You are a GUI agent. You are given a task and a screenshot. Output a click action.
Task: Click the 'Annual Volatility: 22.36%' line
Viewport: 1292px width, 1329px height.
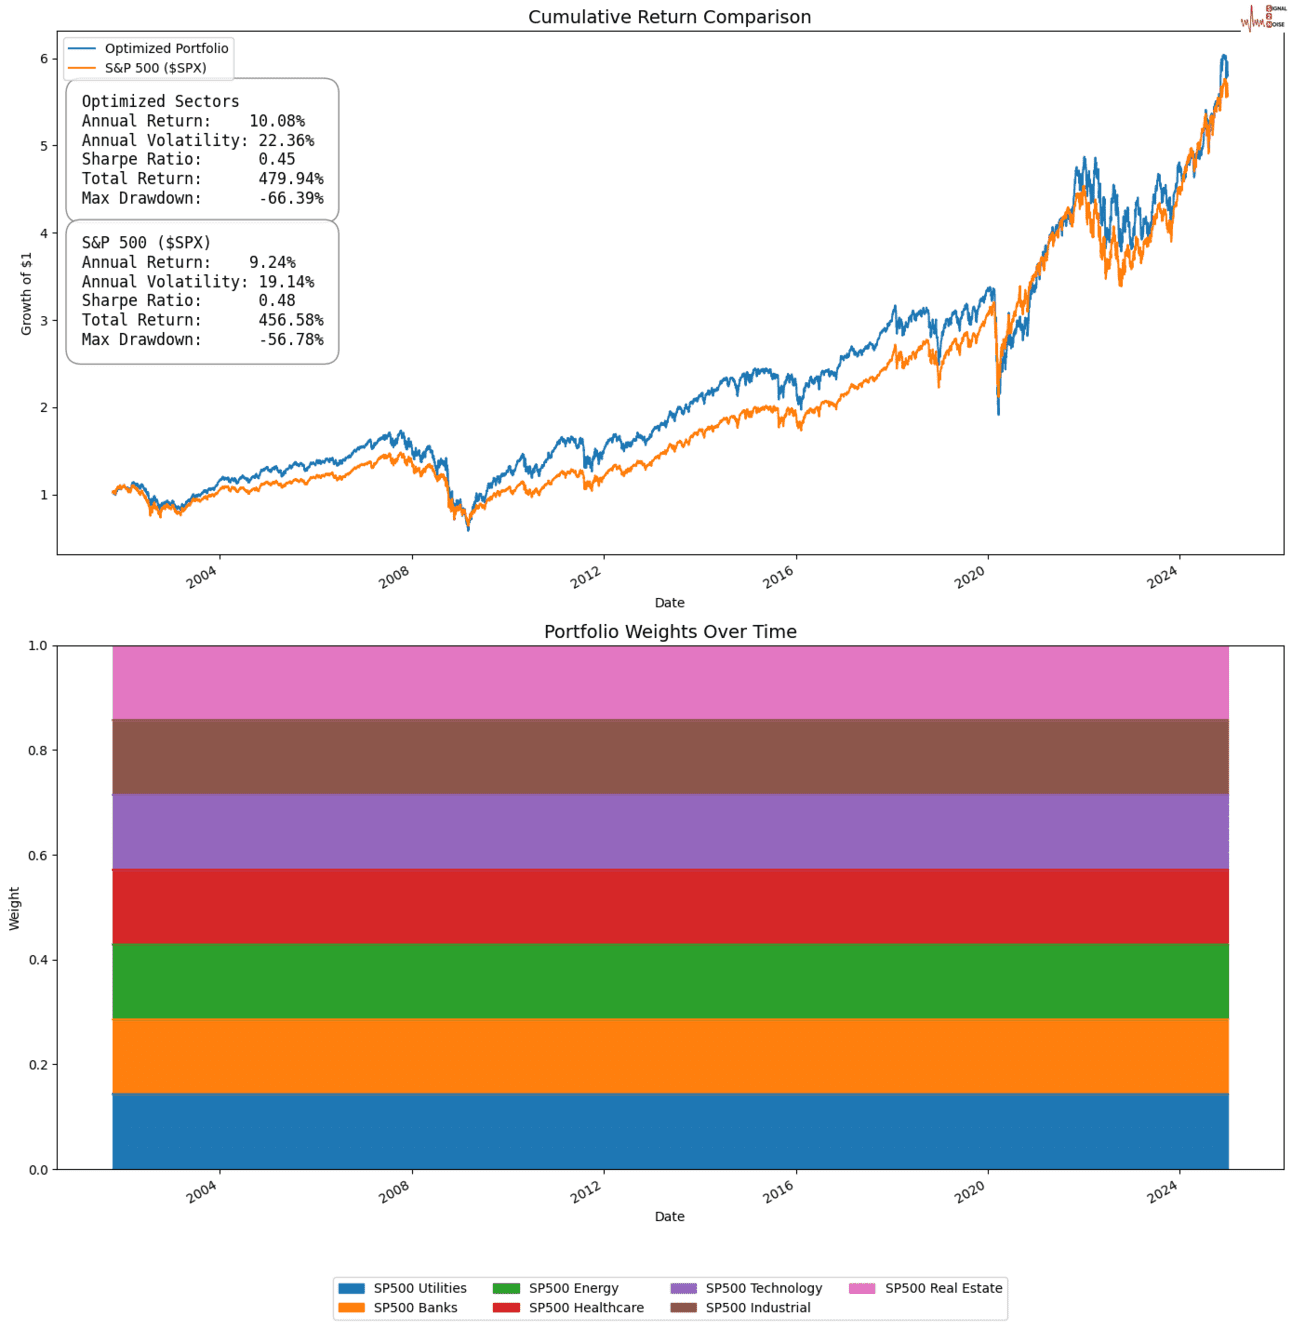(197, 140)
